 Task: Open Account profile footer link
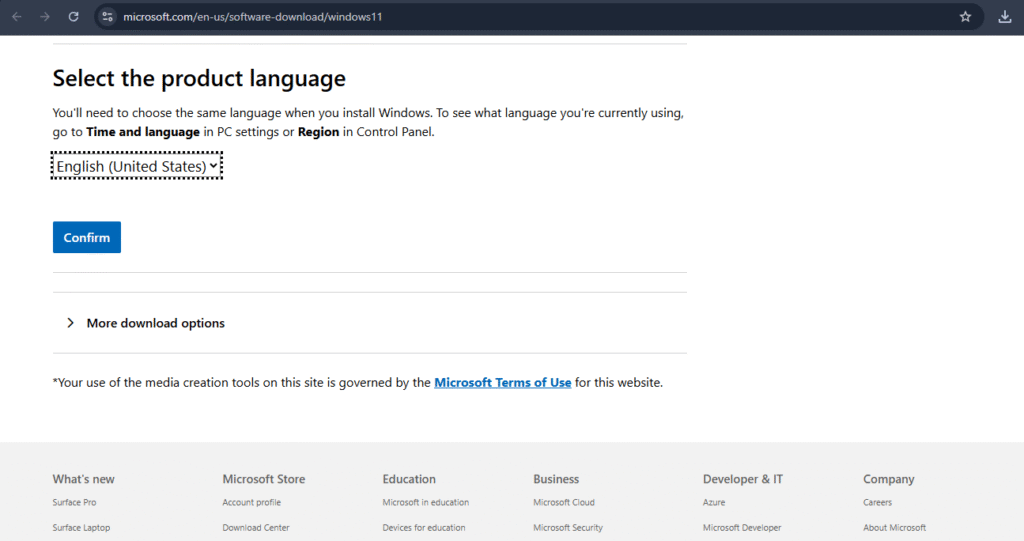click(251, 502)
